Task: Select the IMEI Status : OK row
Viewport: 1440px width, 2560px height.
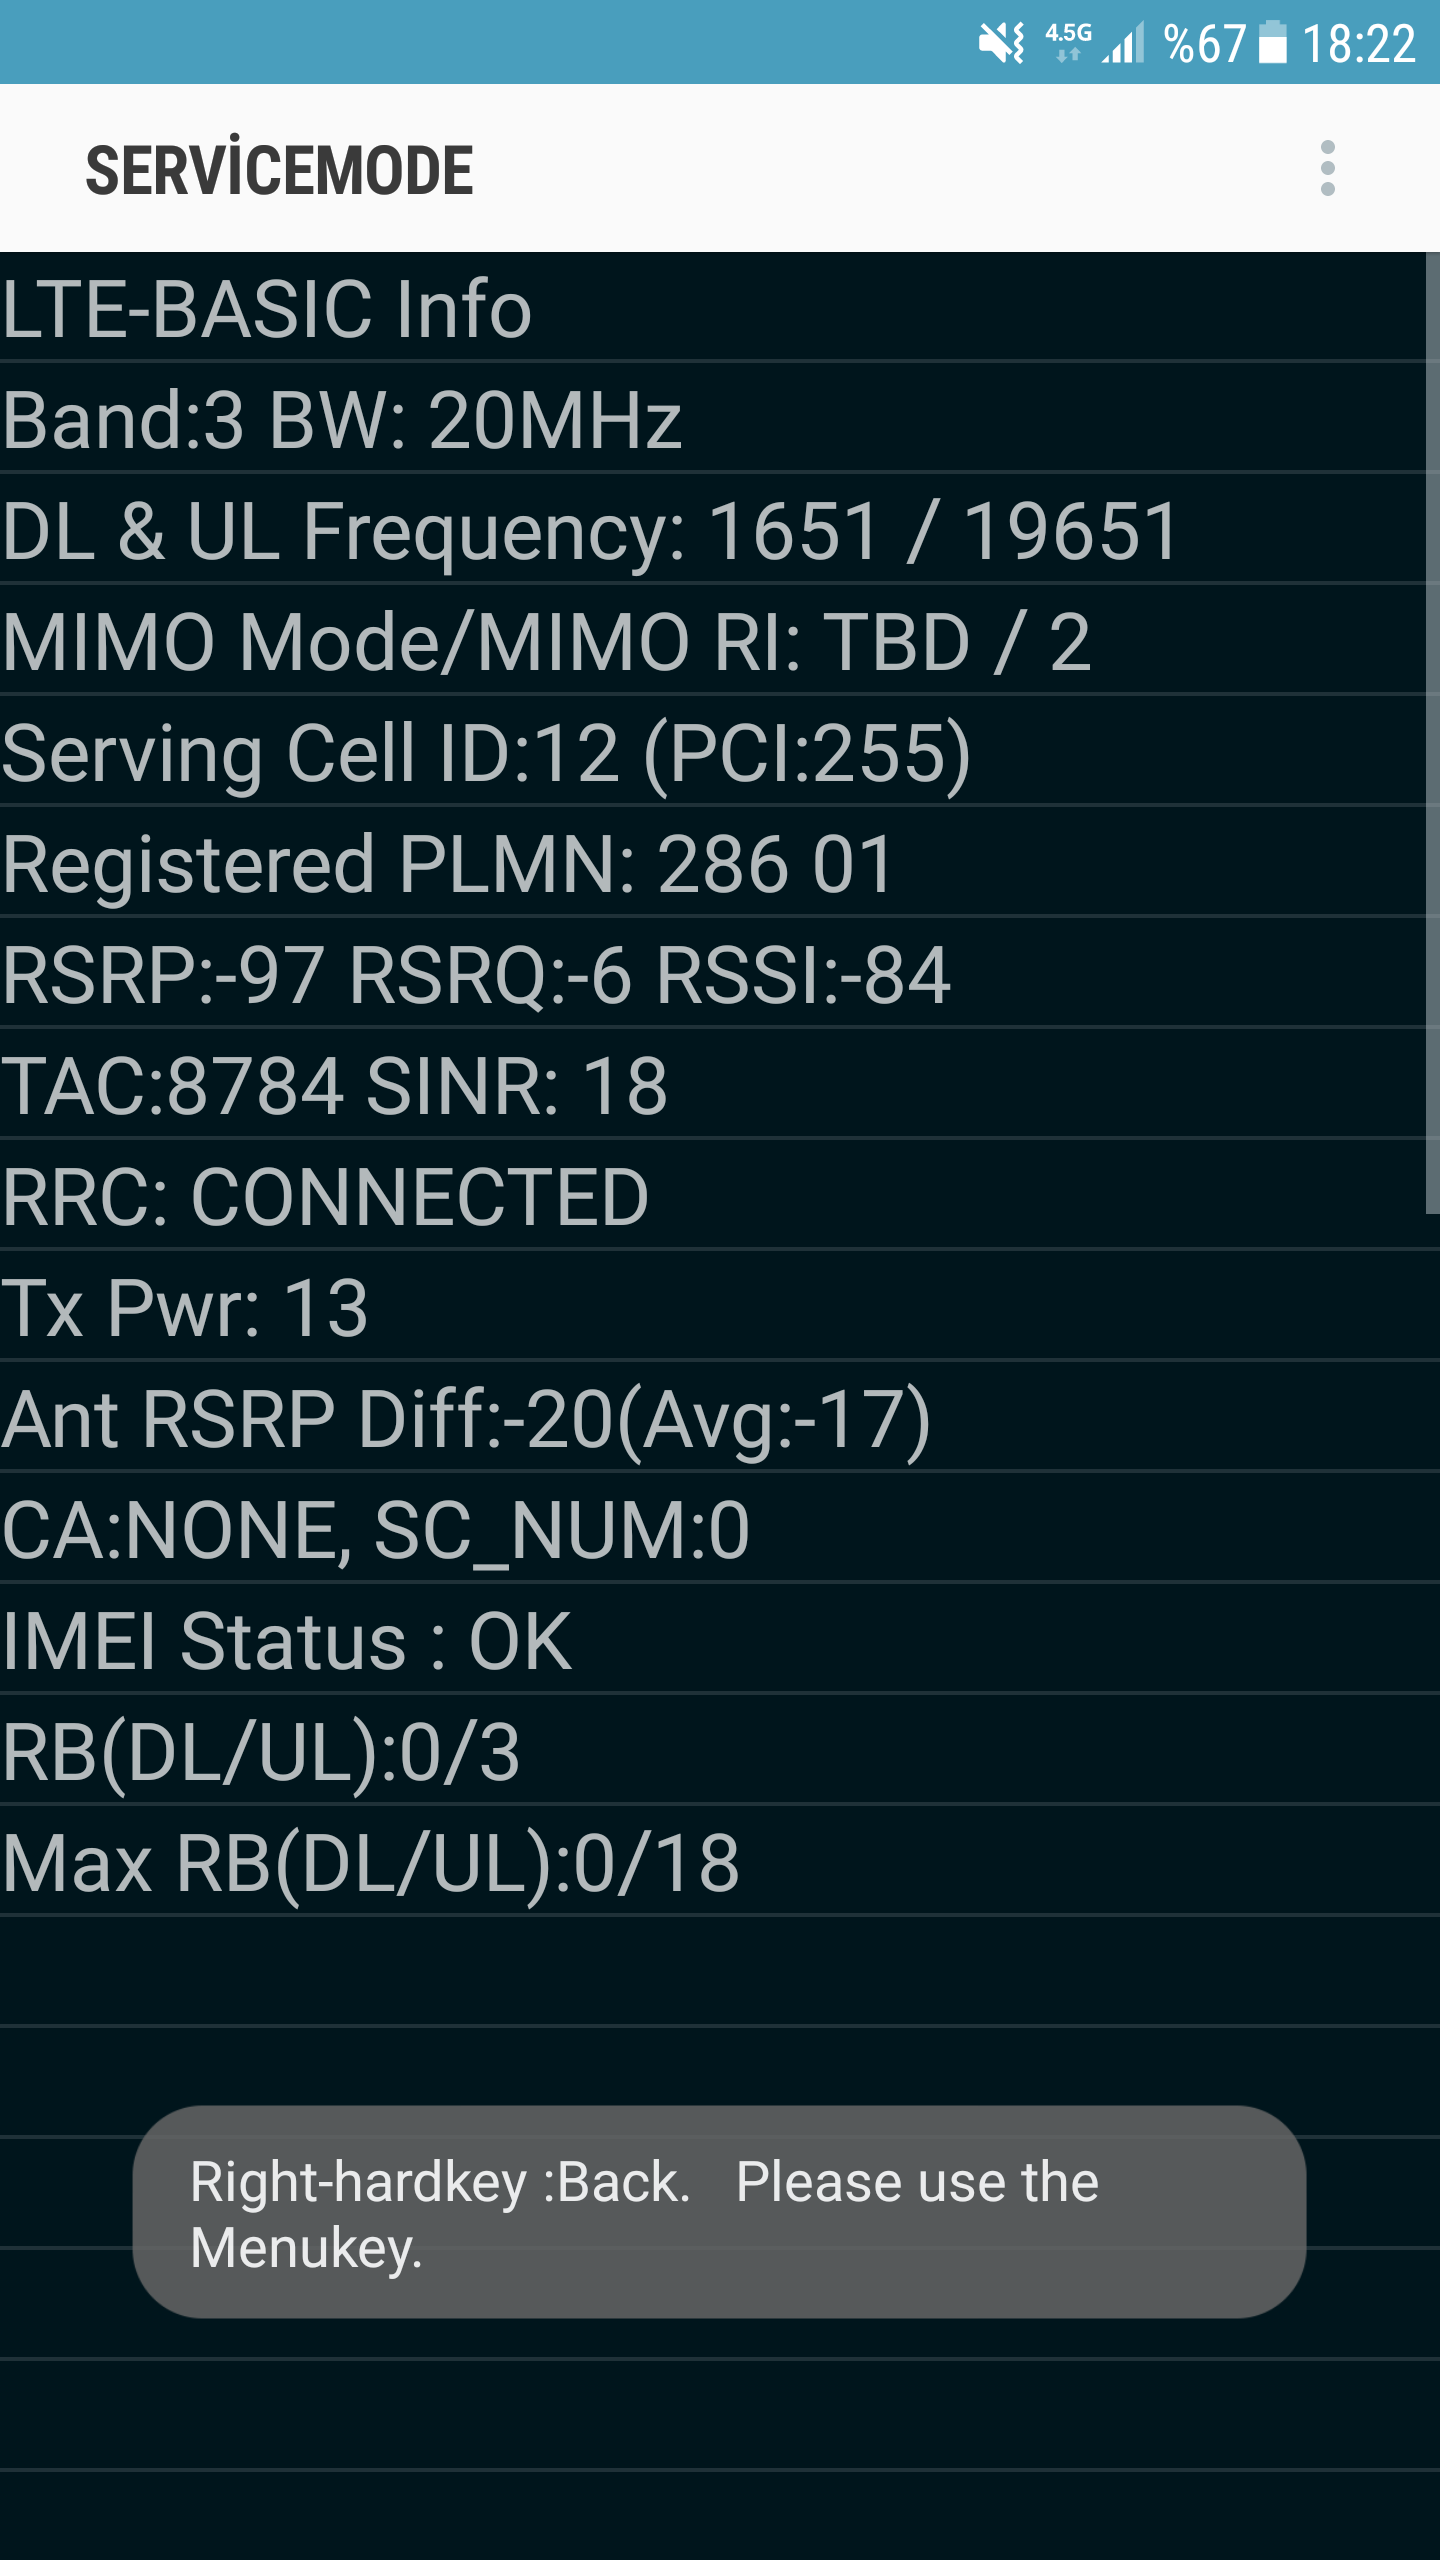Action: (x=720, y=1639)
